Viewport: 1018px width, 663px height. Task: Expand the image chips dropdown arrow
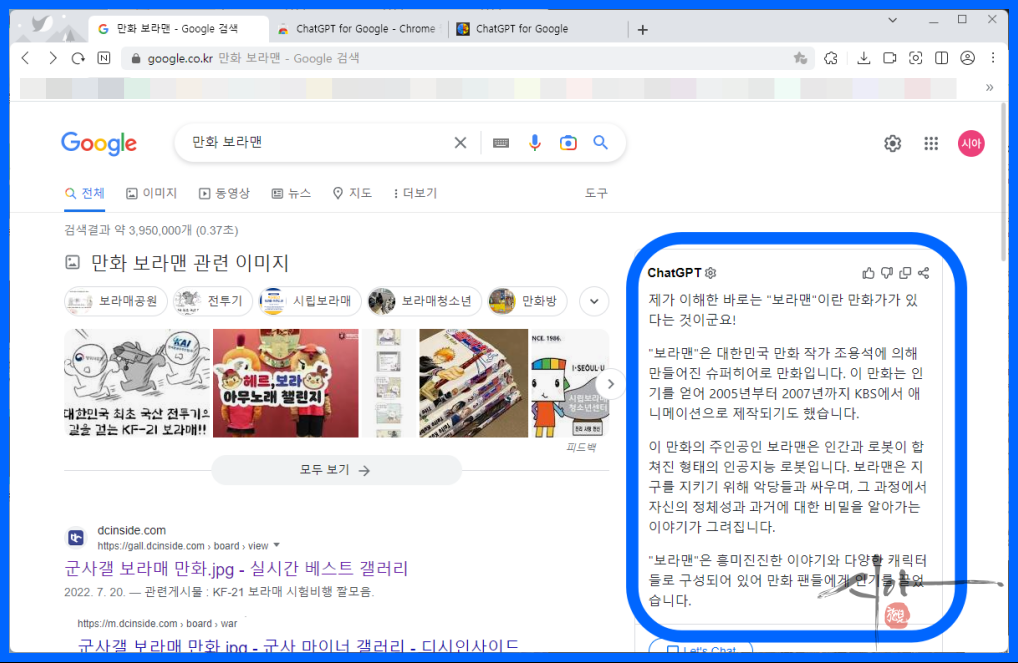[594, 301]
